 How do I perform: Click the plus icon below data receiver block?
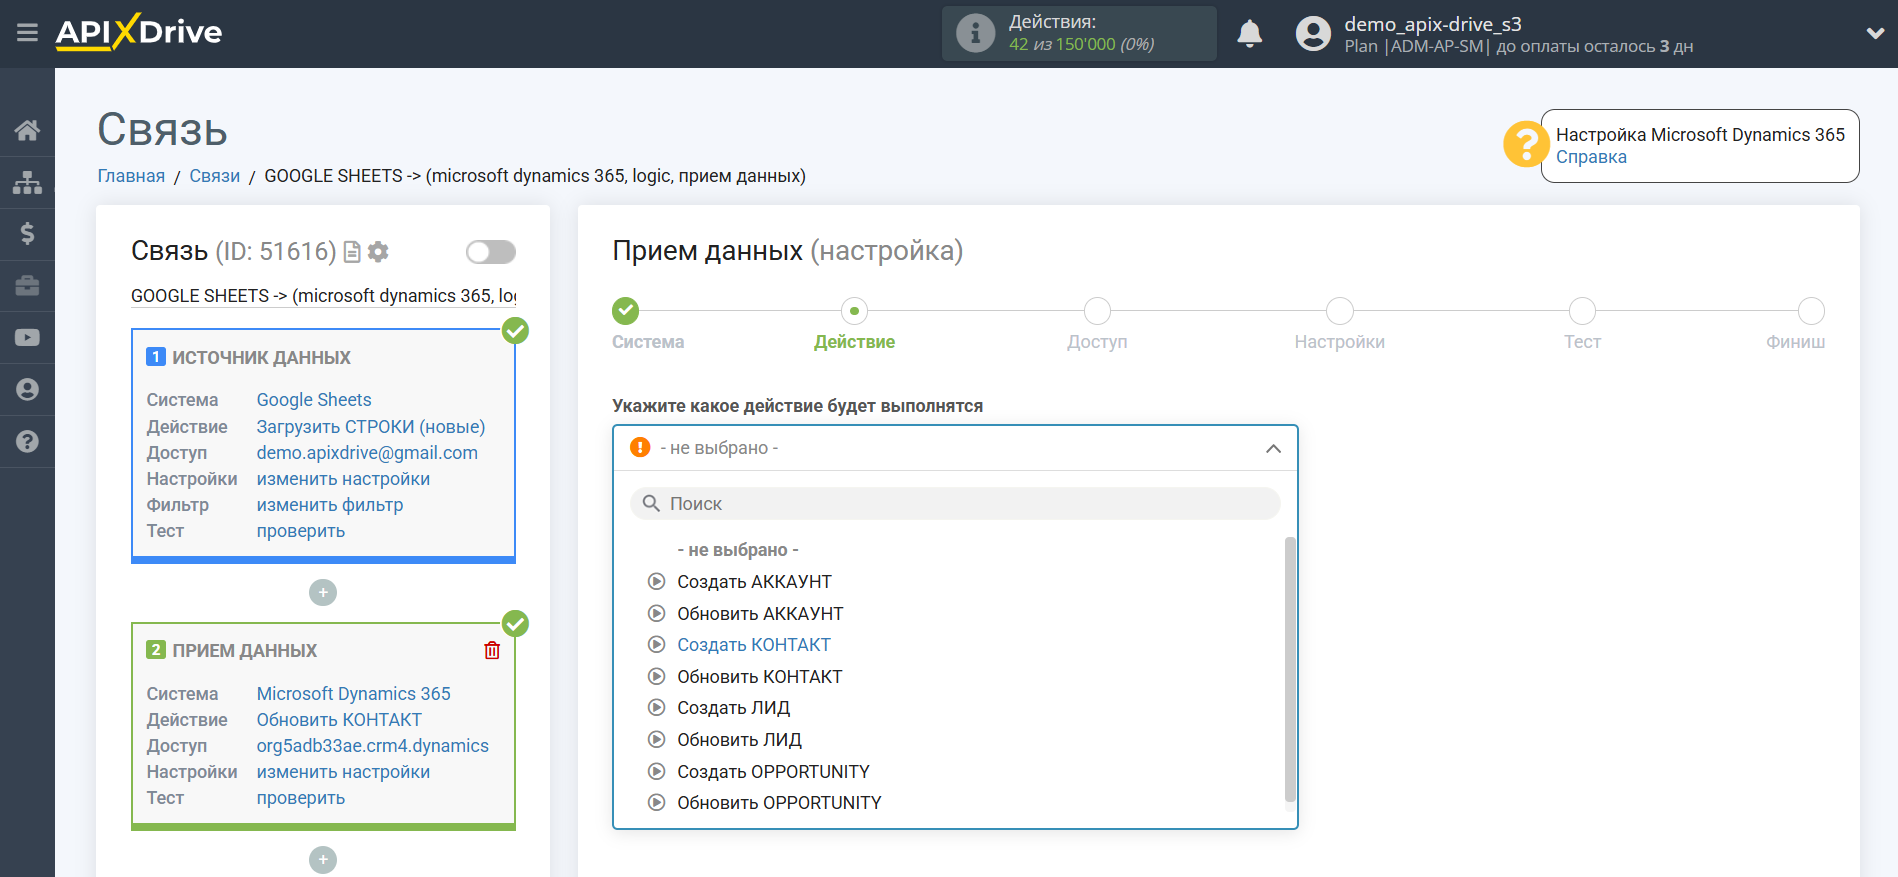point(323,860)
